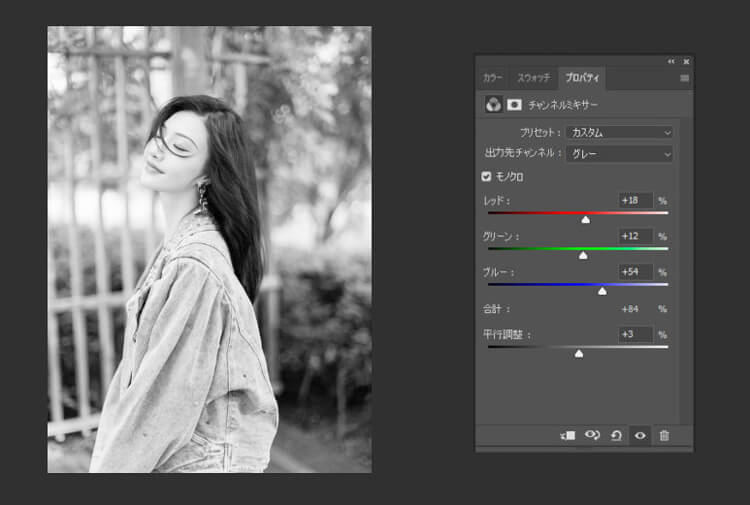Reset adjustment to defaults icon
This screenshot has height=505, width=750.
616,435
